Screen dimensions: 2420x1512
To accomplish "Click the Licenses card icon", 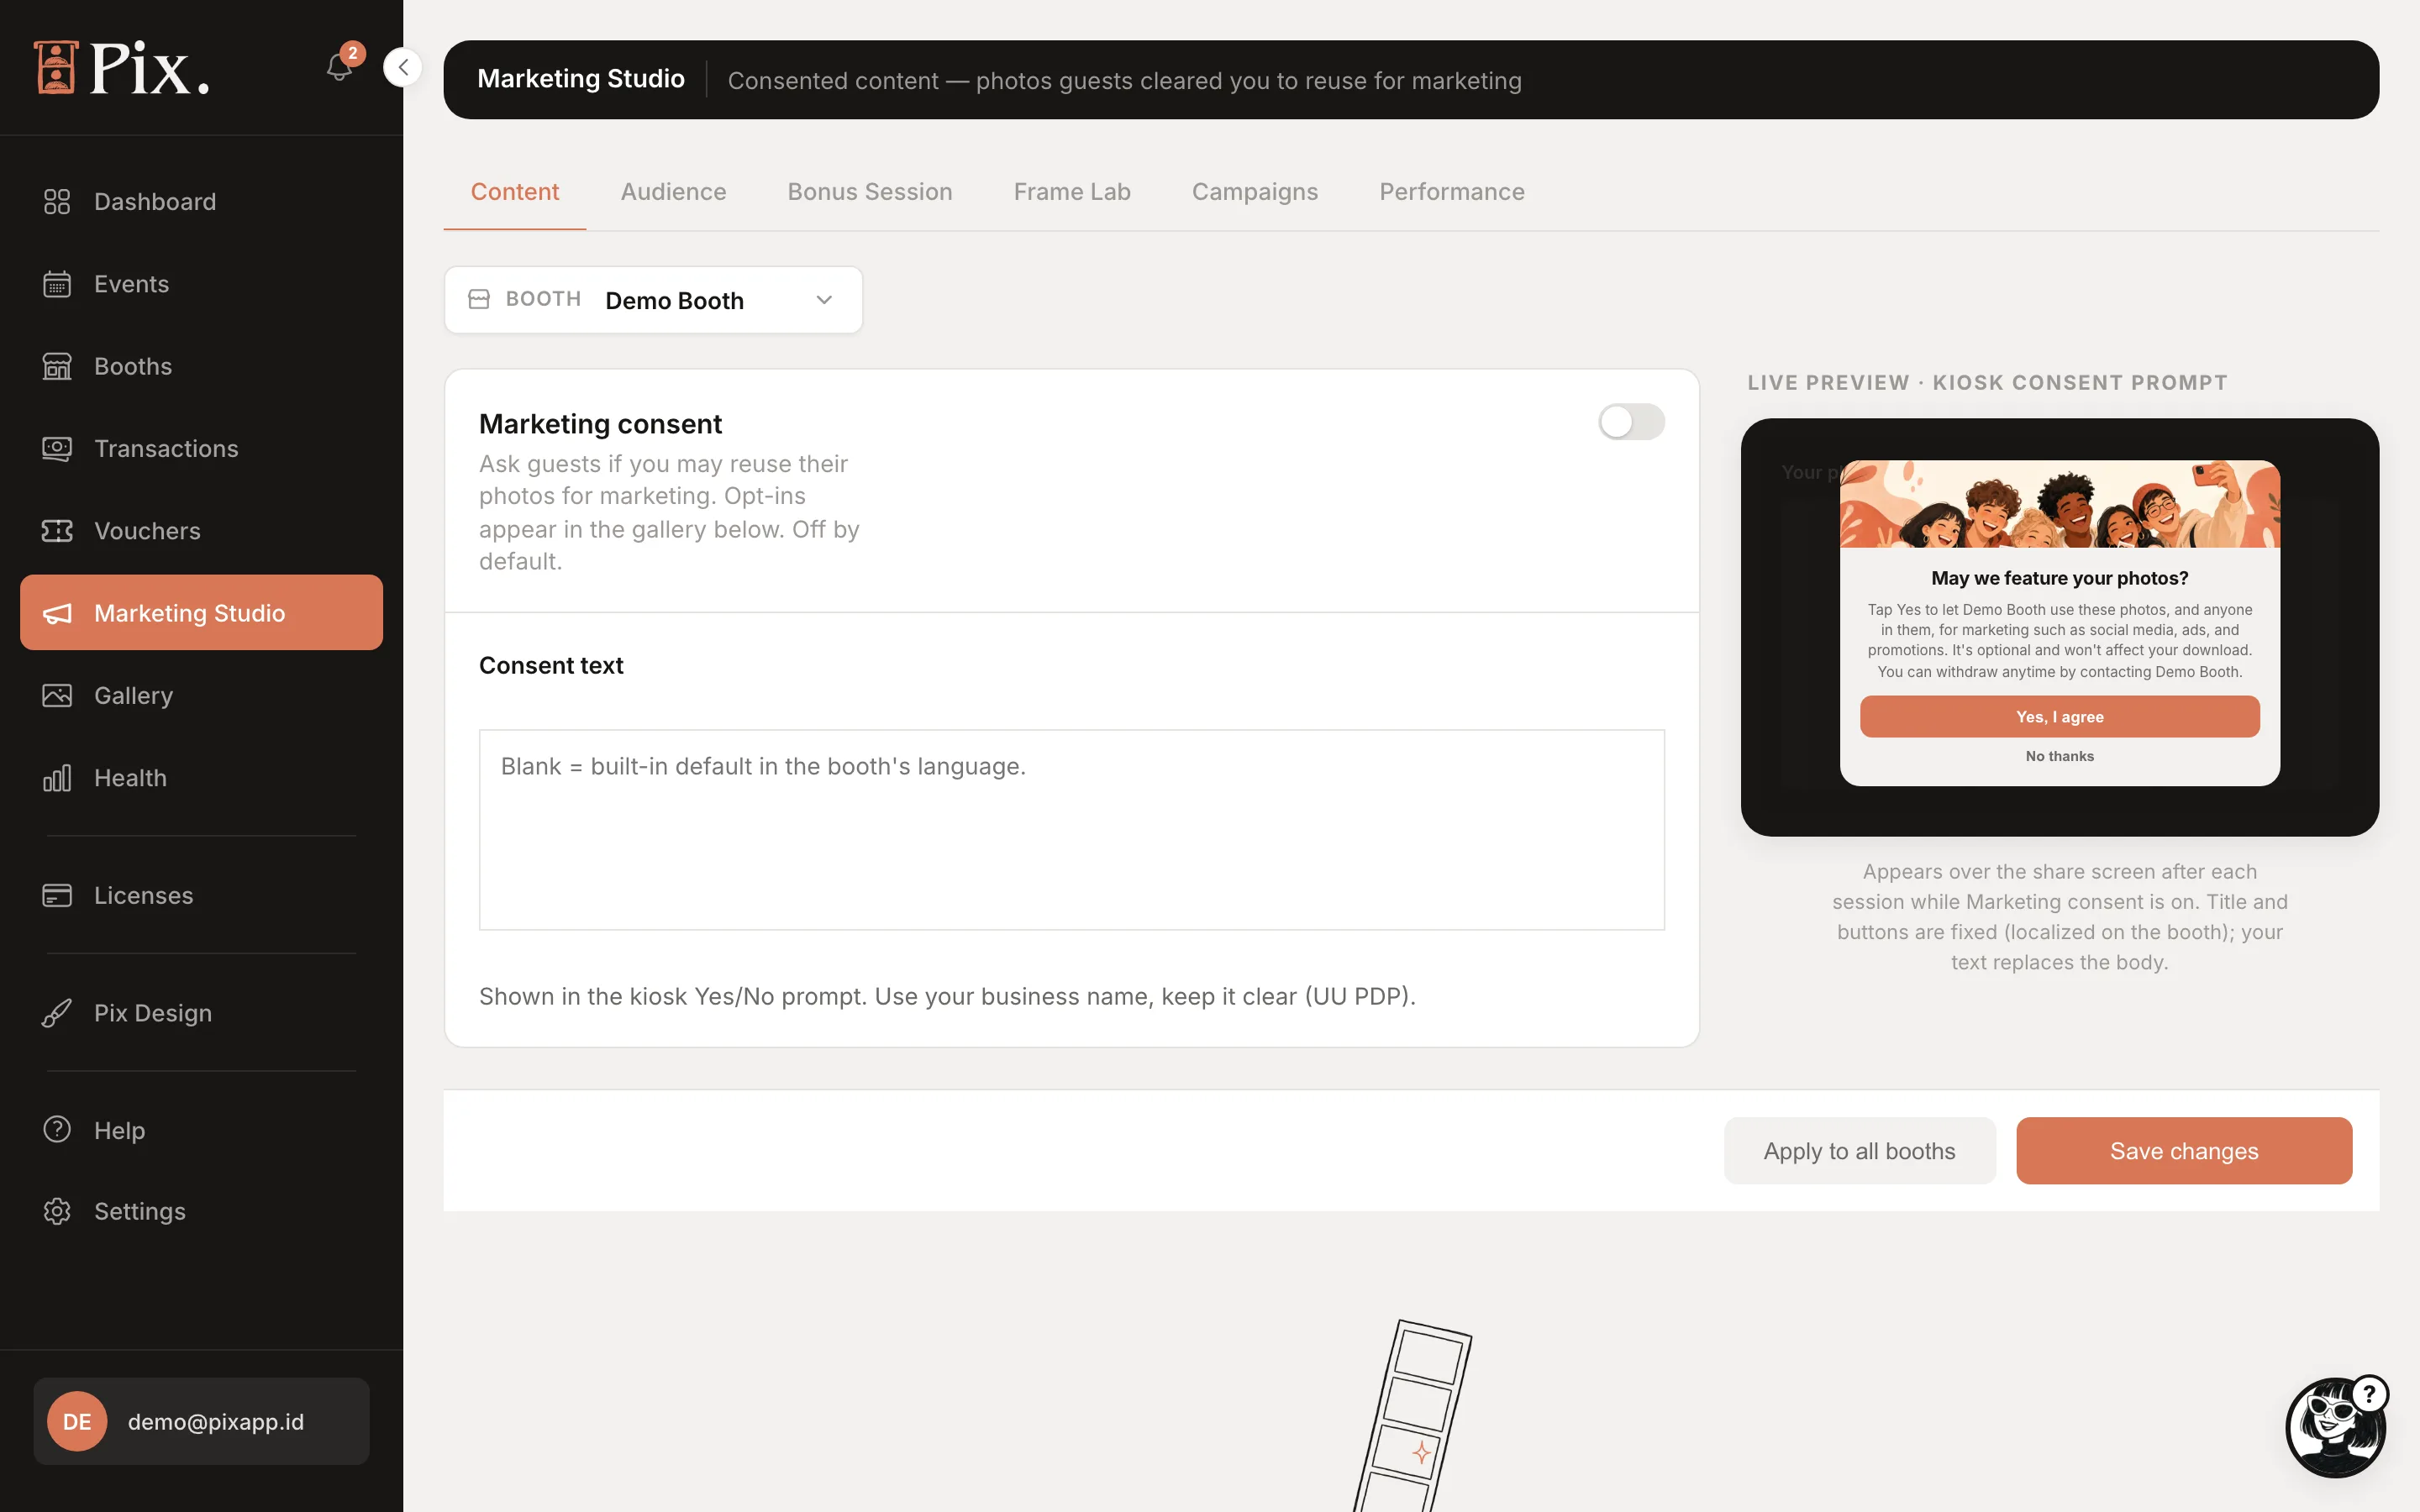I will pos(57,895).
